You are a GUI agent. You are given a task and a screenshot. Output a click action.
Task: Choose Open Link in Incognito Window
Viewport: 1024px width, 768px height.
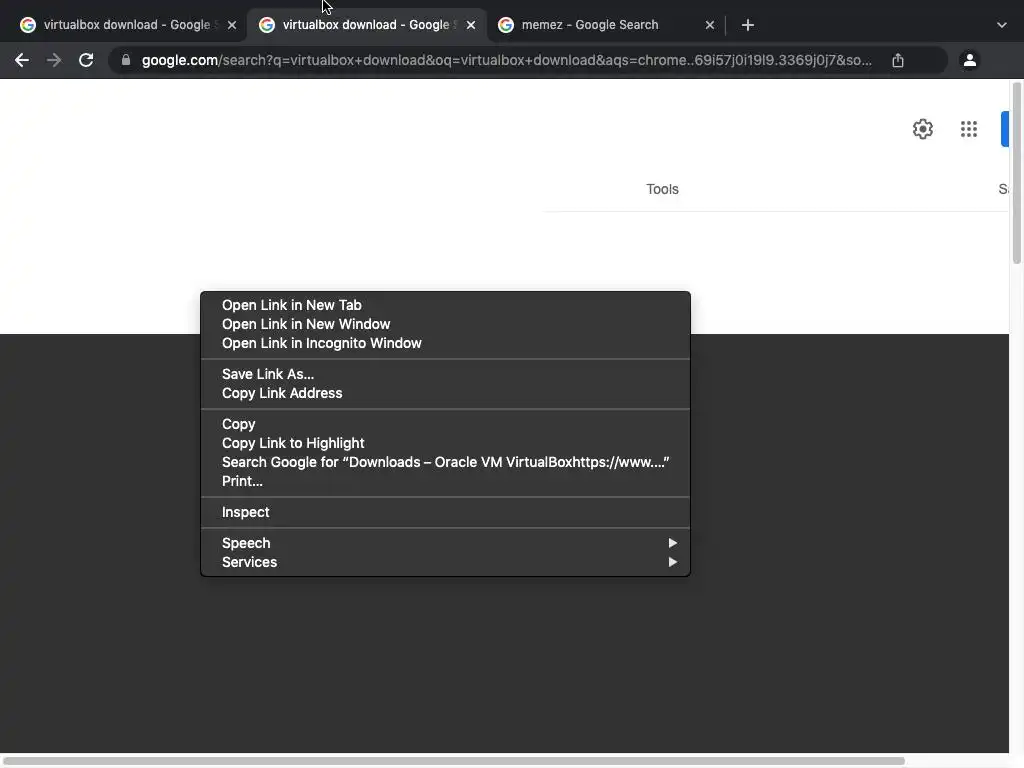[x=445, y=343]
